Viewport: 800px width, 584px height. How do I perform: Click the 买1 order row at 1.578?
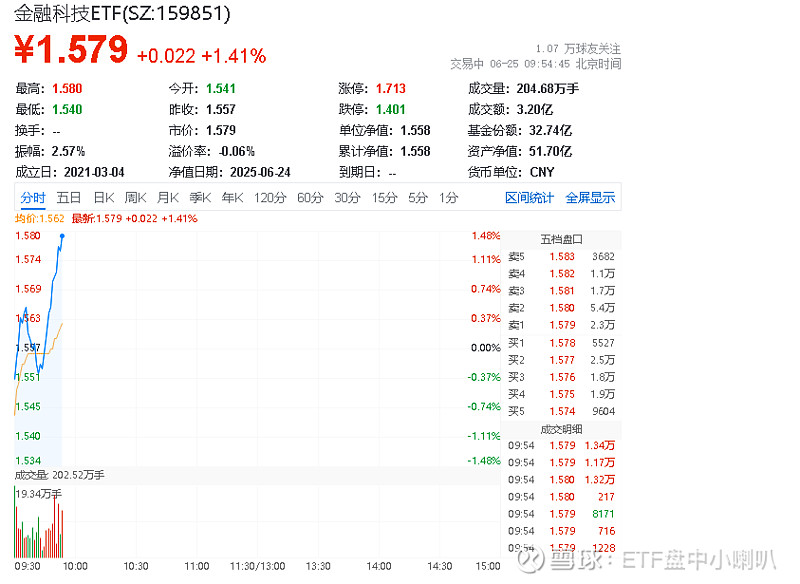(x=562, y=343)
